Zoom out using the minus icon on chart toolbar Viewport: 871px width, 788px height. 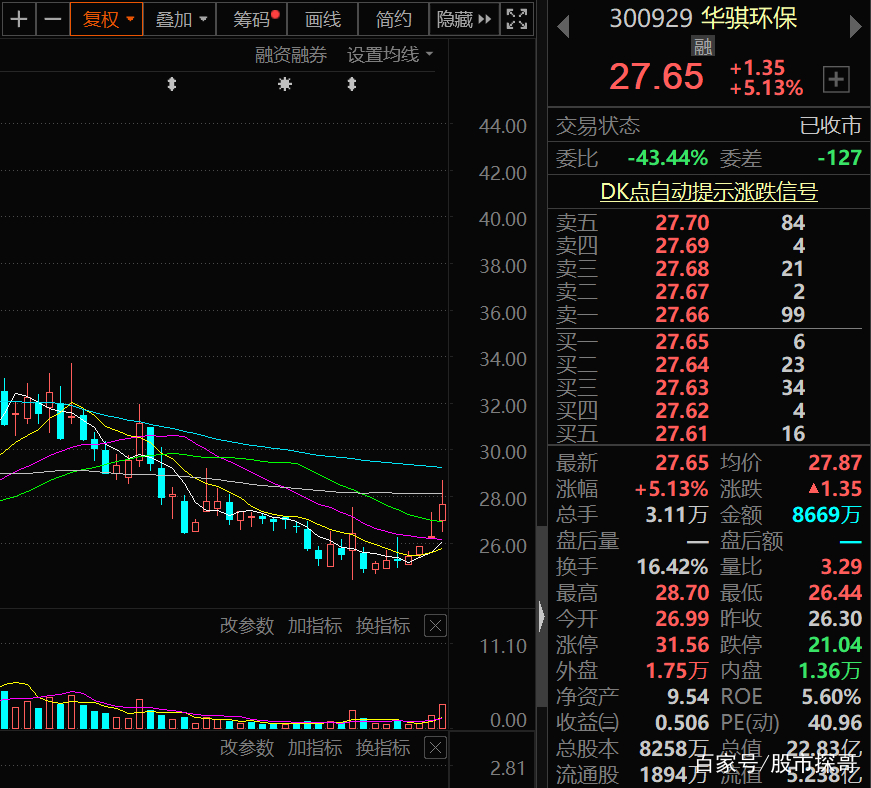pos(53,19)
